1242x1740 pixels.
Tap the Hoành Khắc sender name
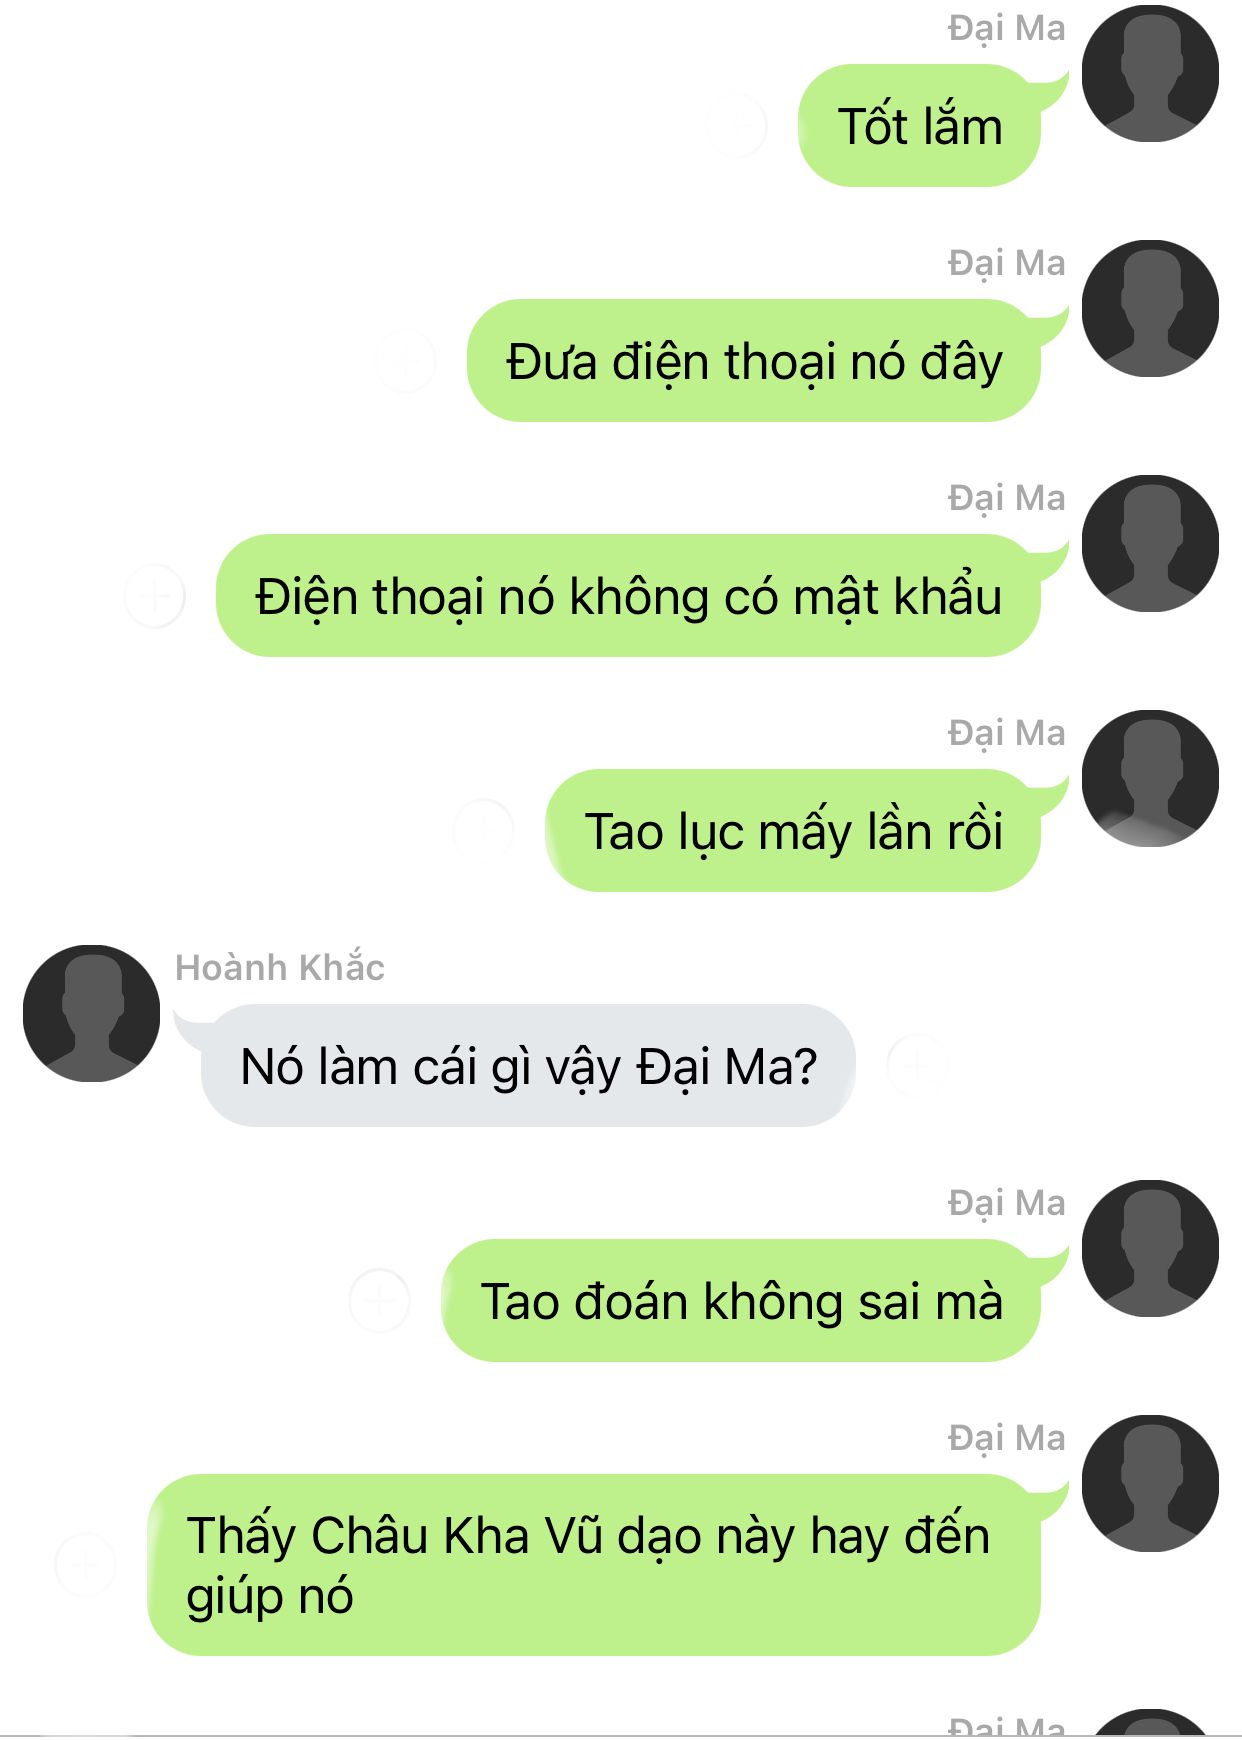click(x=280, y=968)
